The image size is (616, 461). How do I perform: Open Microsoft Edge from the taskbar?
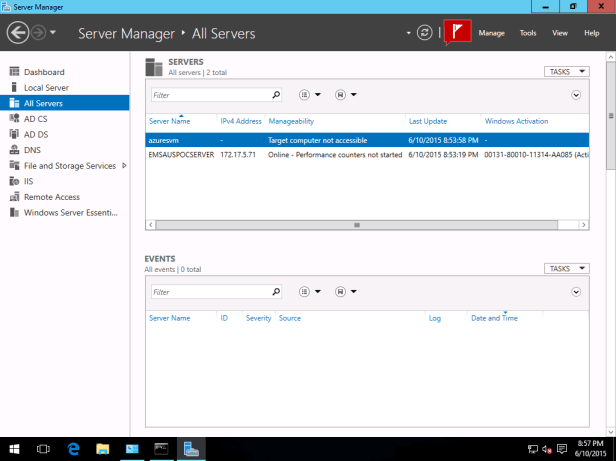point(73,449)
